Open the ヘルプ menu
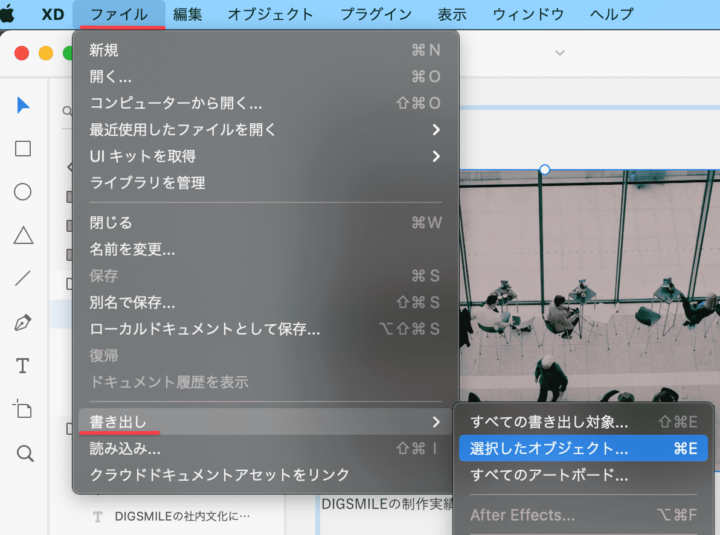This screenshot has height=535, width=720. pyautogui.click(x=612, y=14)
